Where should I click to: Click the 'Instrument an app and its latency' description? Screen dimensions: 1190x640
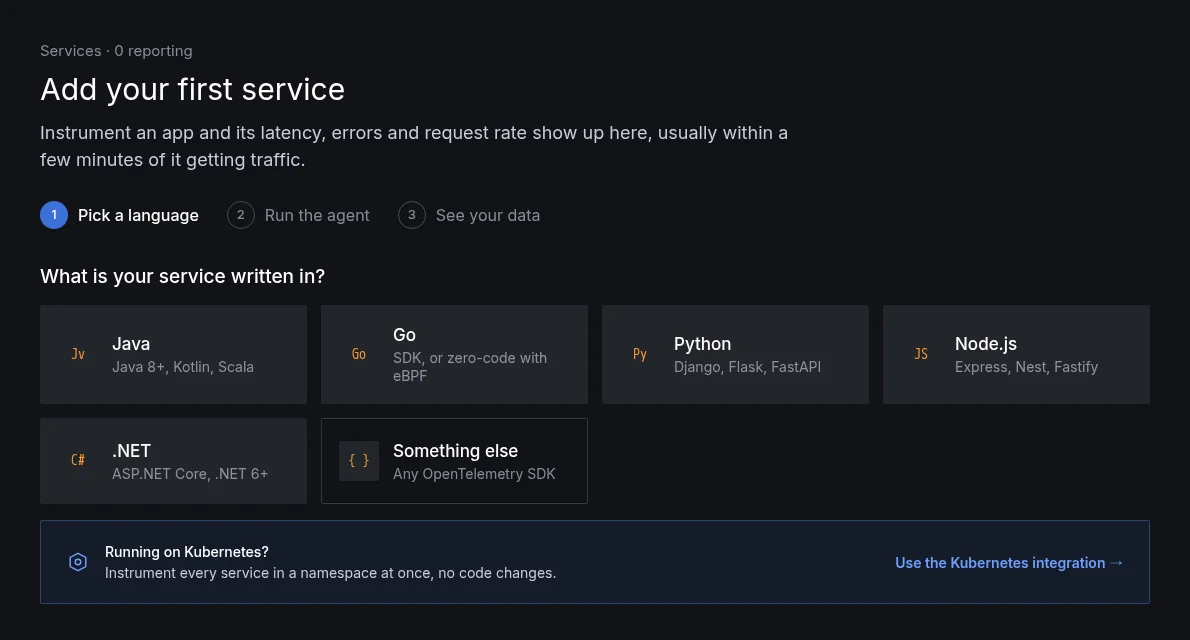414,146
